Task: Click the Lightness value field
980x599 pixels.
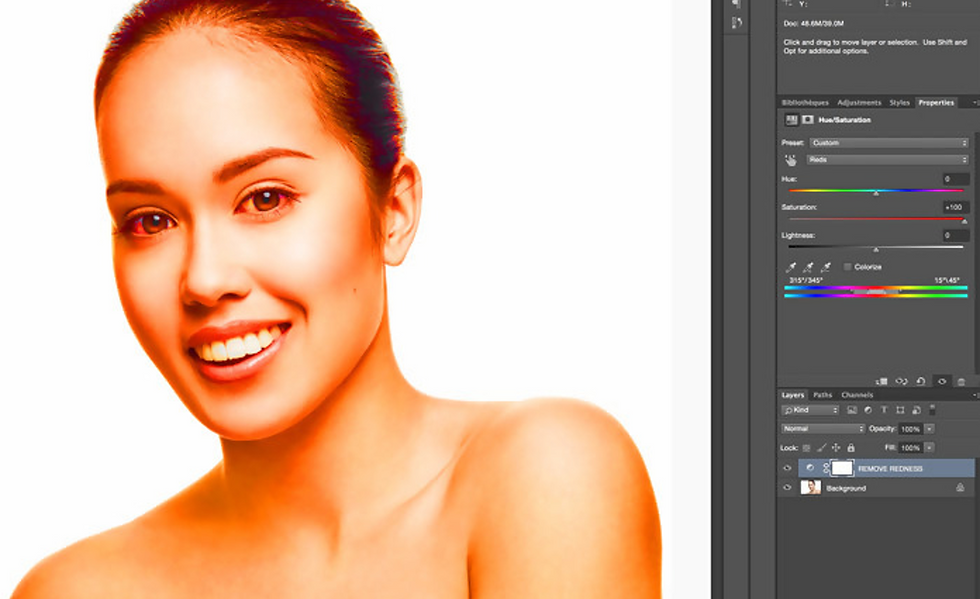Action: pos(956,235)
